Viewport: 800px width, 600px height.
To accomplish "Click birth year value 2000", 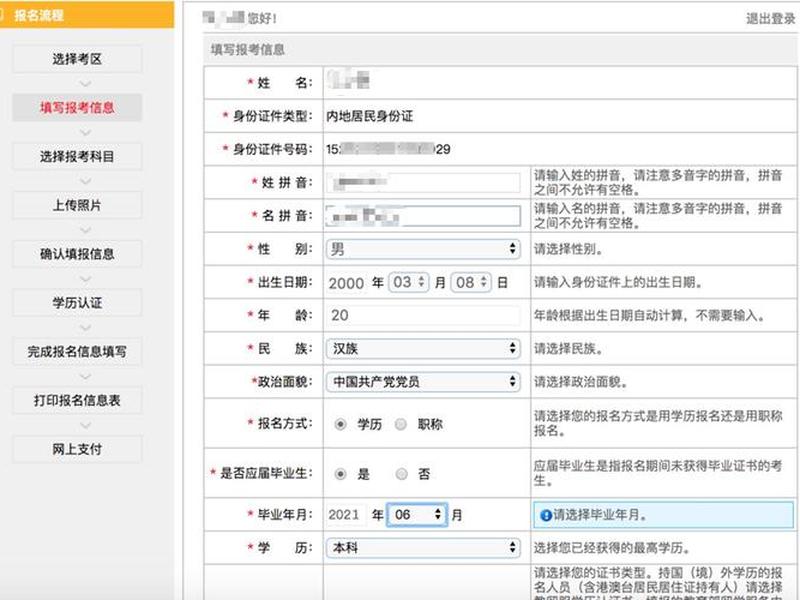I will (x=346, y=283).
